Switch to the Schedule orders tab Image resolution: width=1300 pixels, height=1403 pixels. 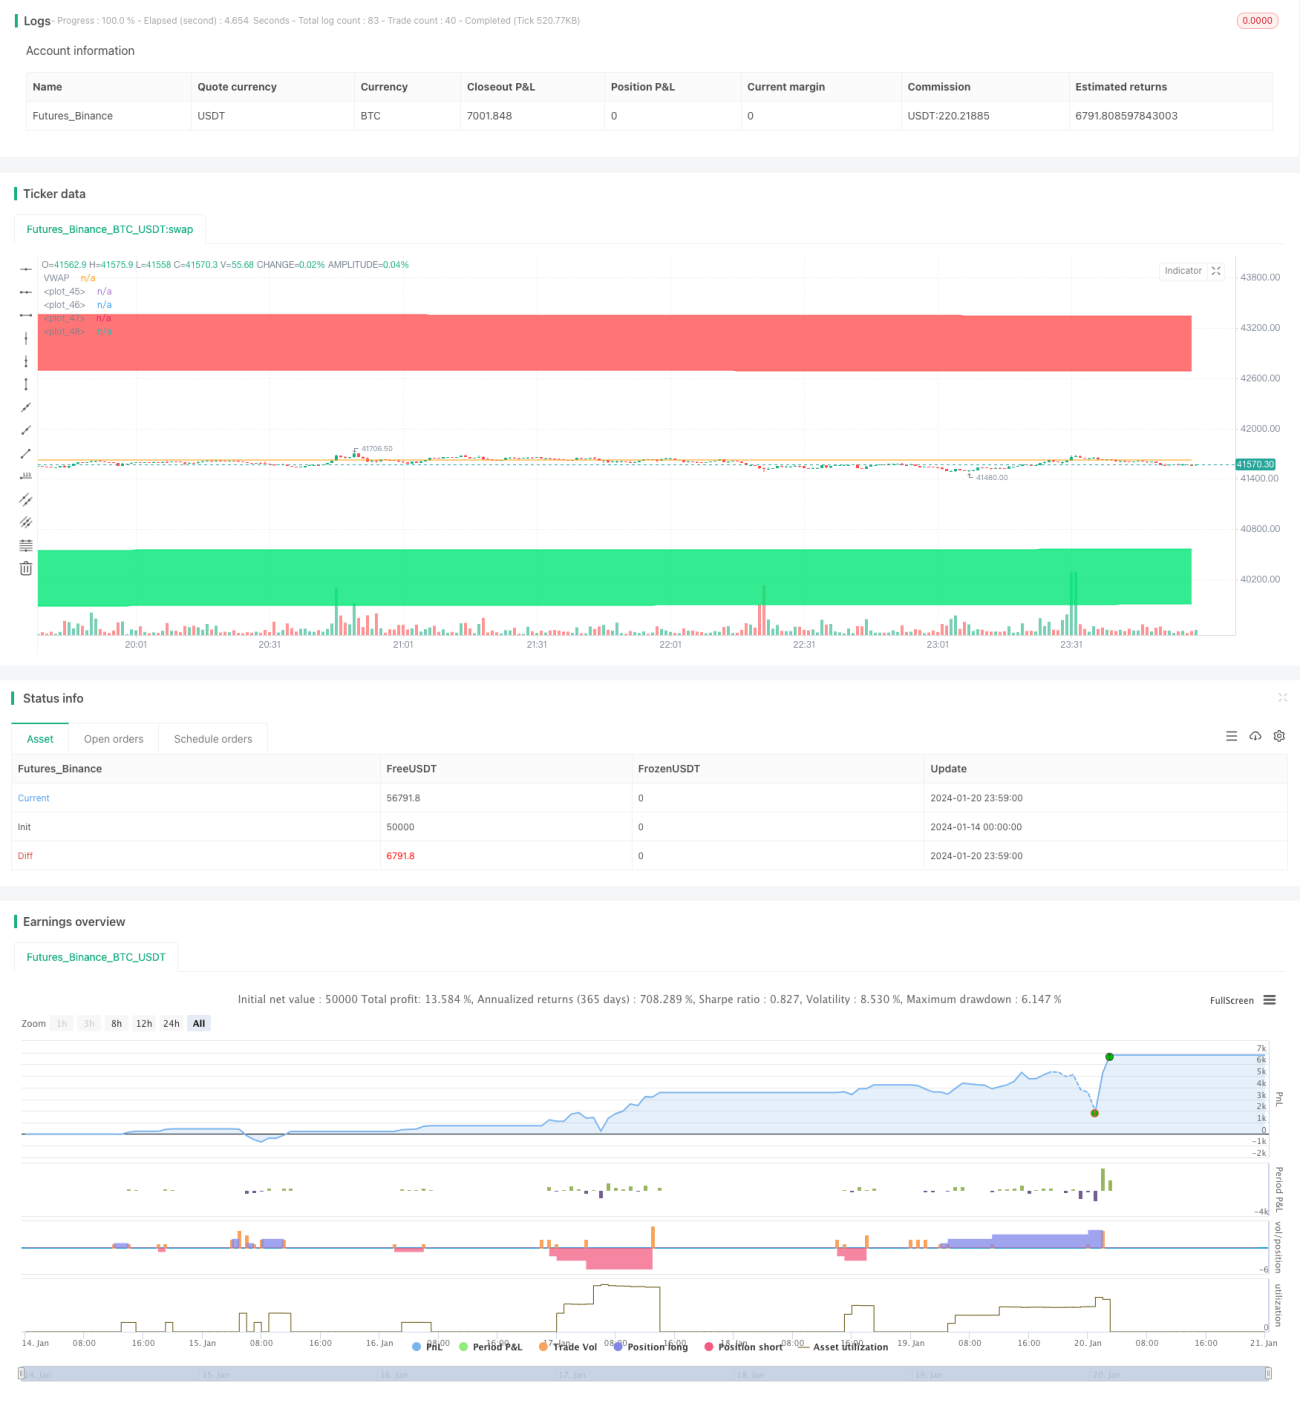tap(213, 739)
